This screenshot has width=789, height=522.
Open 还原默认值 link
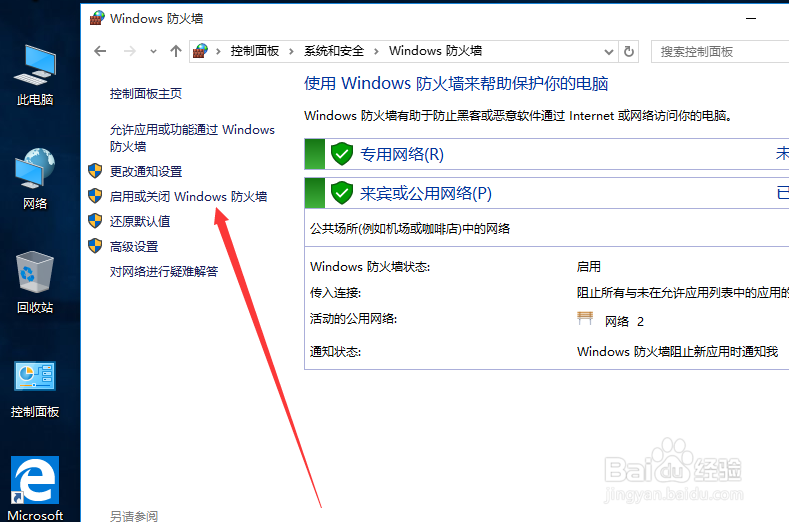[140, 221]
